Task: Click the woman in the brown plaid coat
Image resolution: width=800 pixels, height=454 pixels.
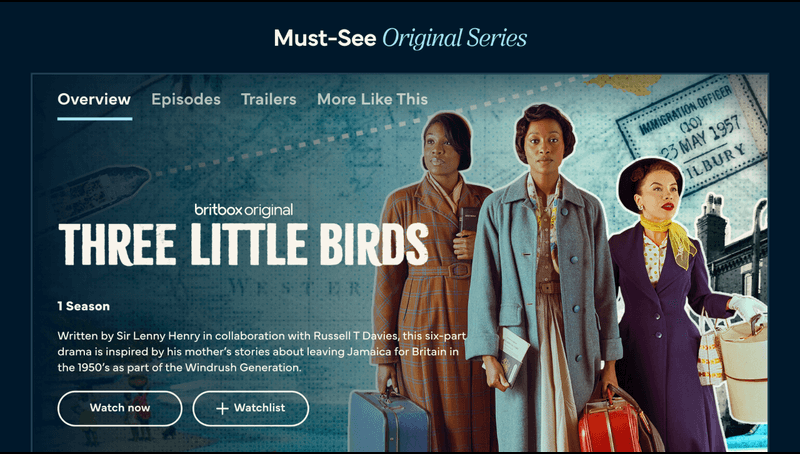Action: [429, 255]
